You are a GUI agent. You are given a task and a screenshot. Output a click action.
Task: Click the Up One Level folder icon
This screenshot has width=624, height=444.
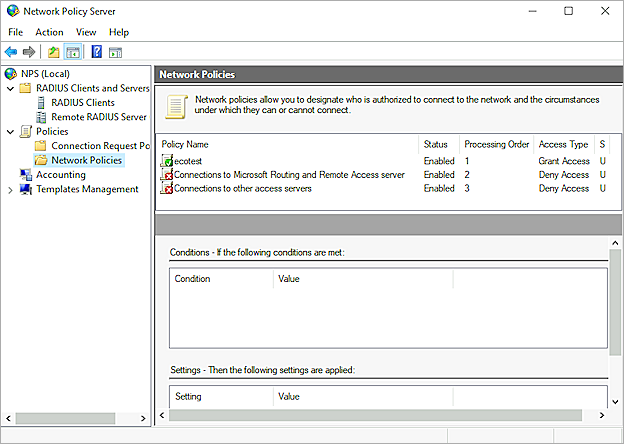point(54,52)
